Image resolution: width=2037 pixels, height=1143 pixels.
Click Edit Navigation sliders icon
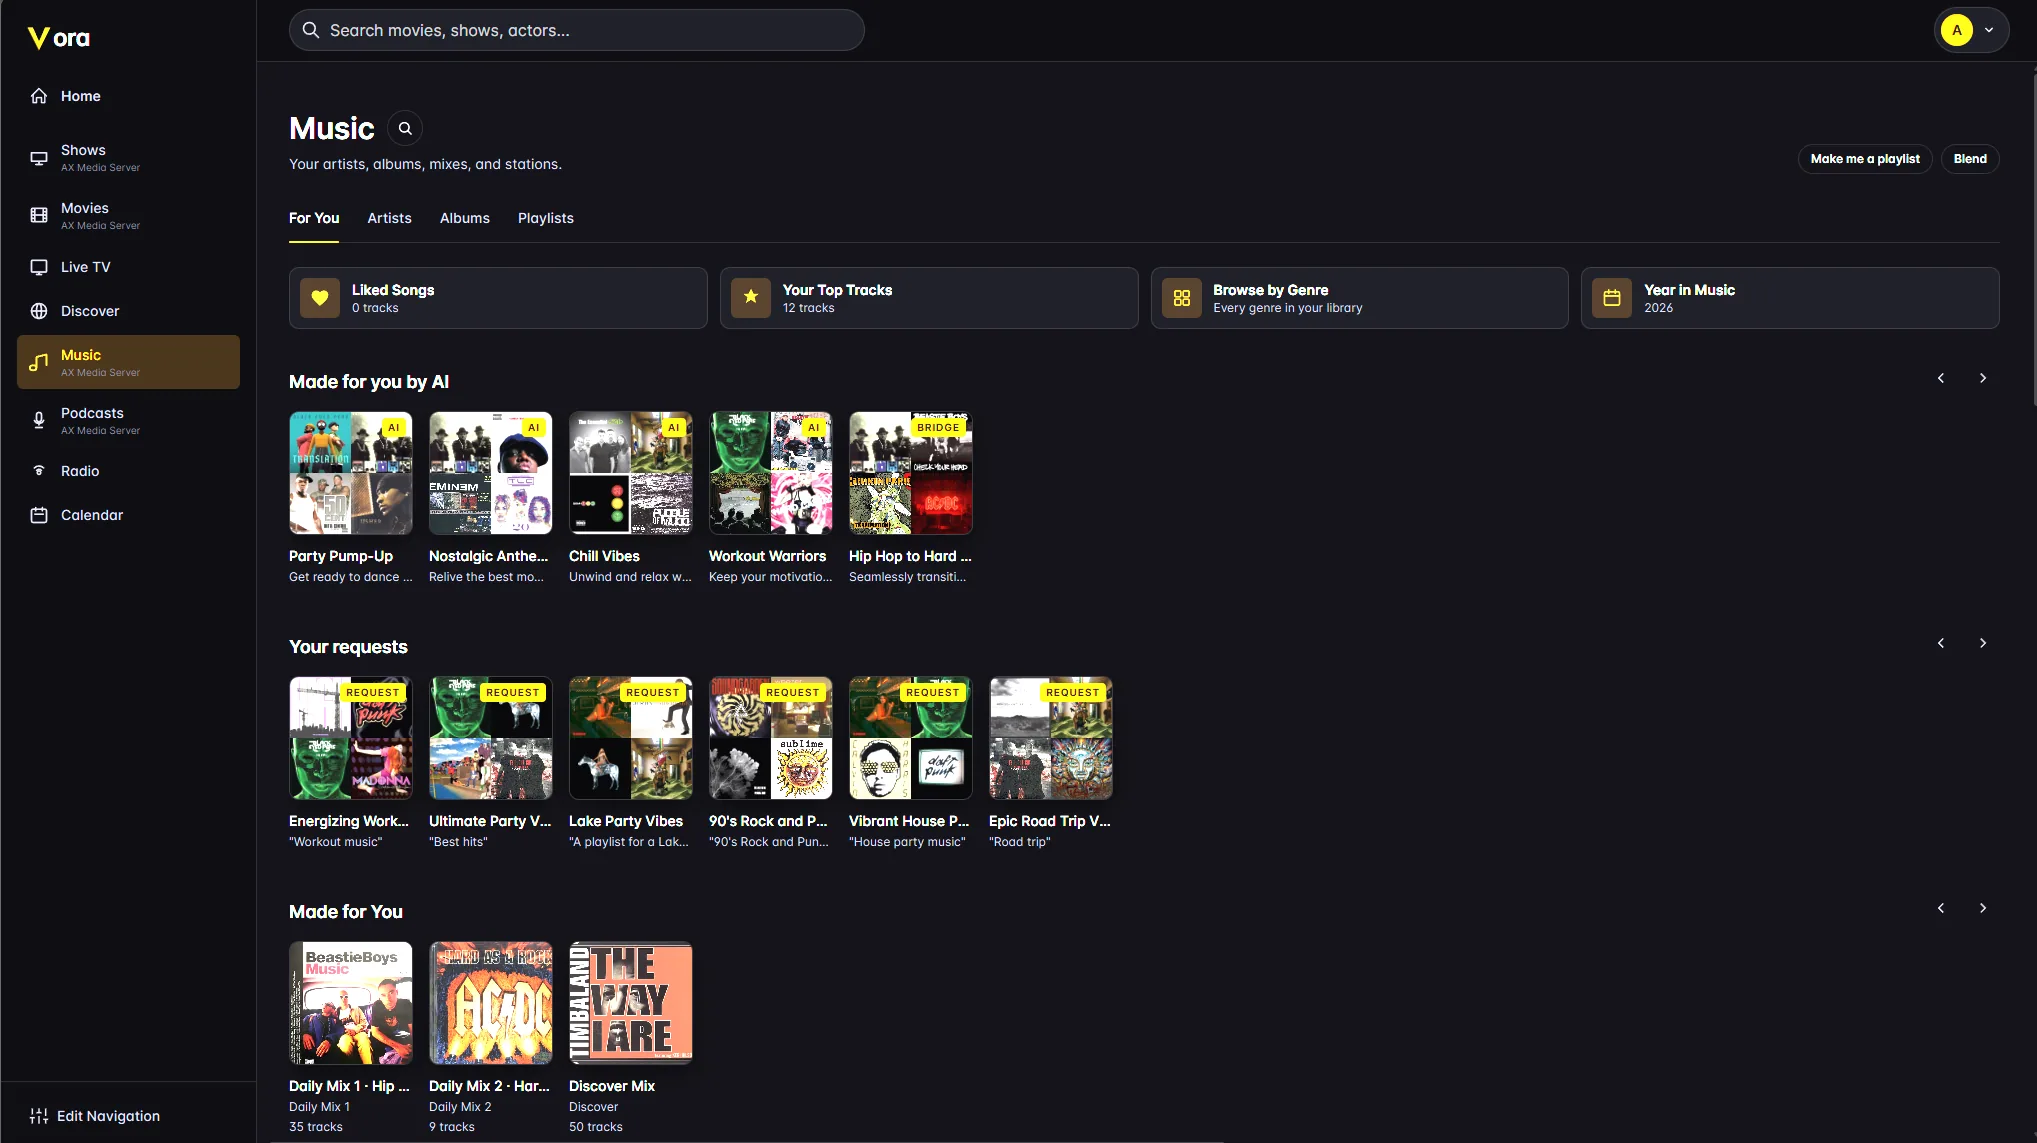coord(39,1116)
